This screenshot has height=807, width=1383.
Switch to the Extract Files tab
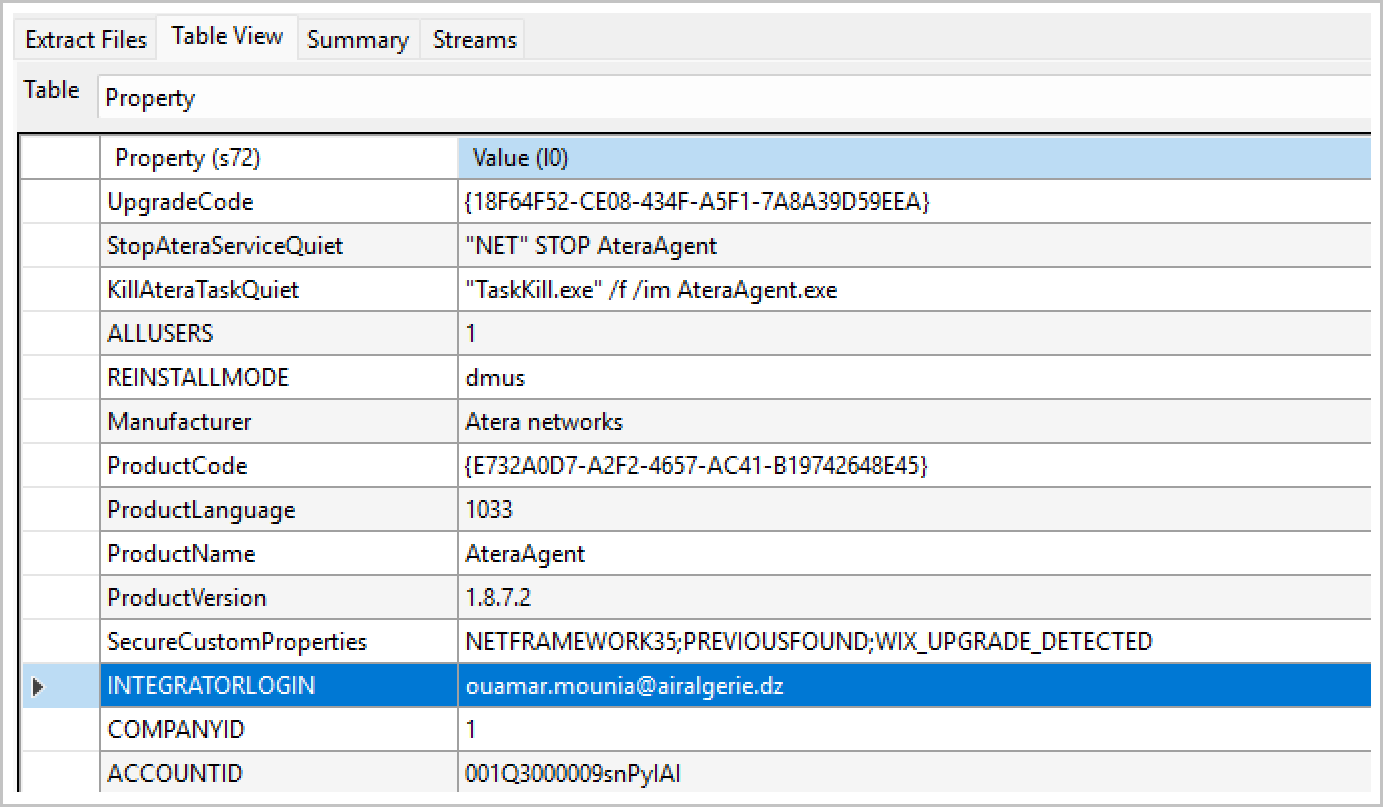86,40
